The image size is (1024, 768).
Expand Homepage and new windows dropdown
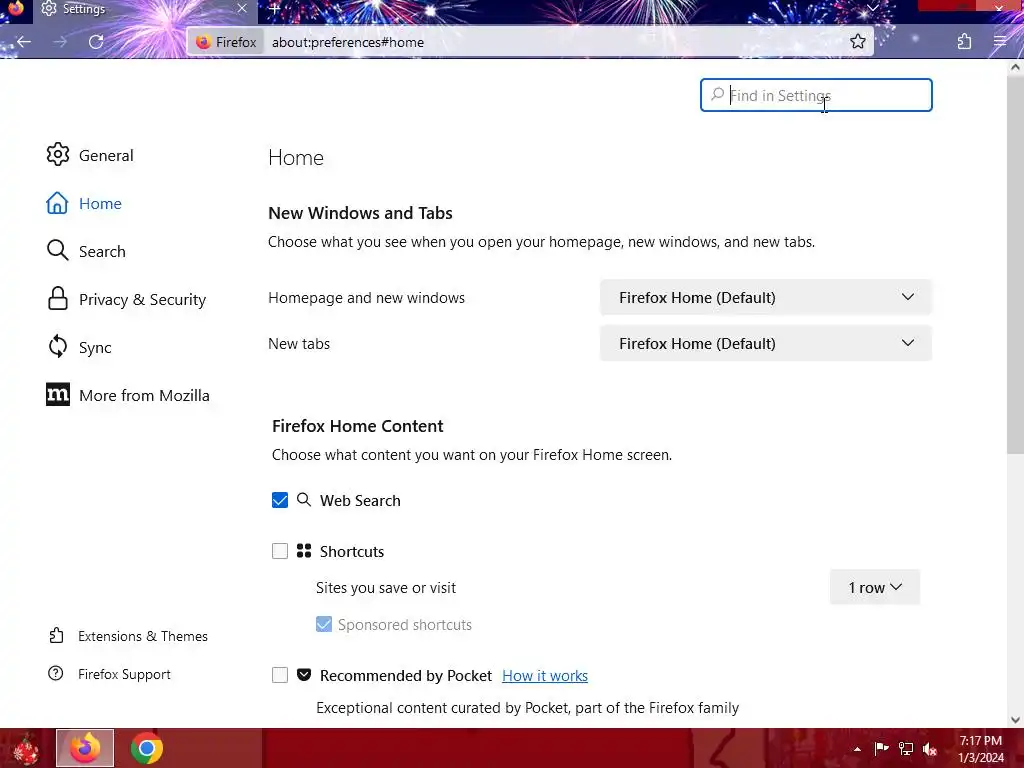pos(765,297)
